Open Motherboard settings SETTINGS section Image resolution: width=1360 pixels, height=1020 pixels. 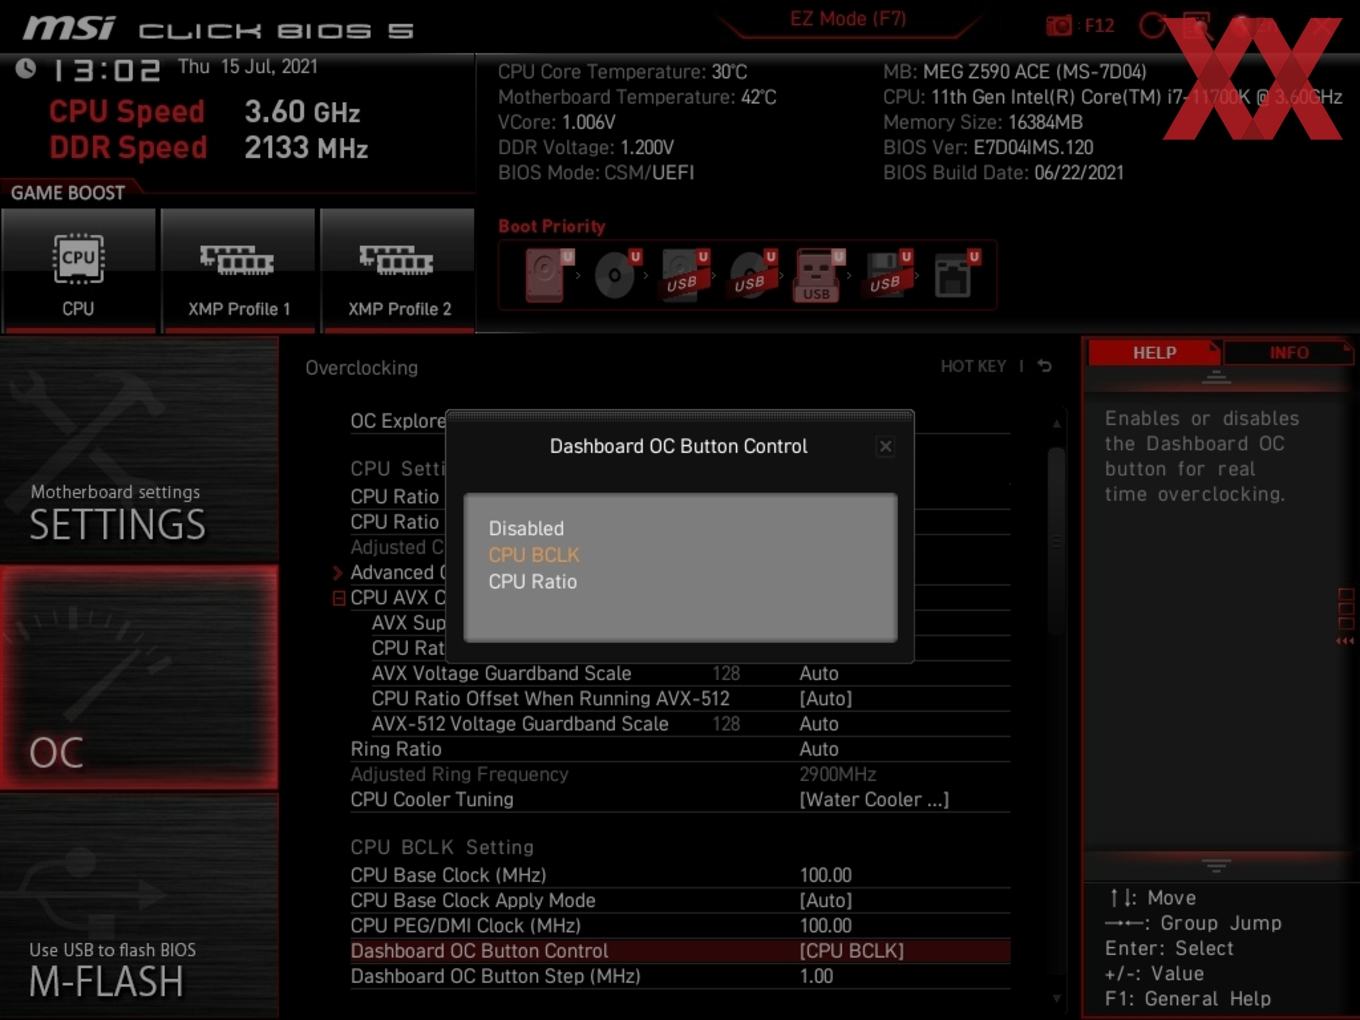pos(139,450)
